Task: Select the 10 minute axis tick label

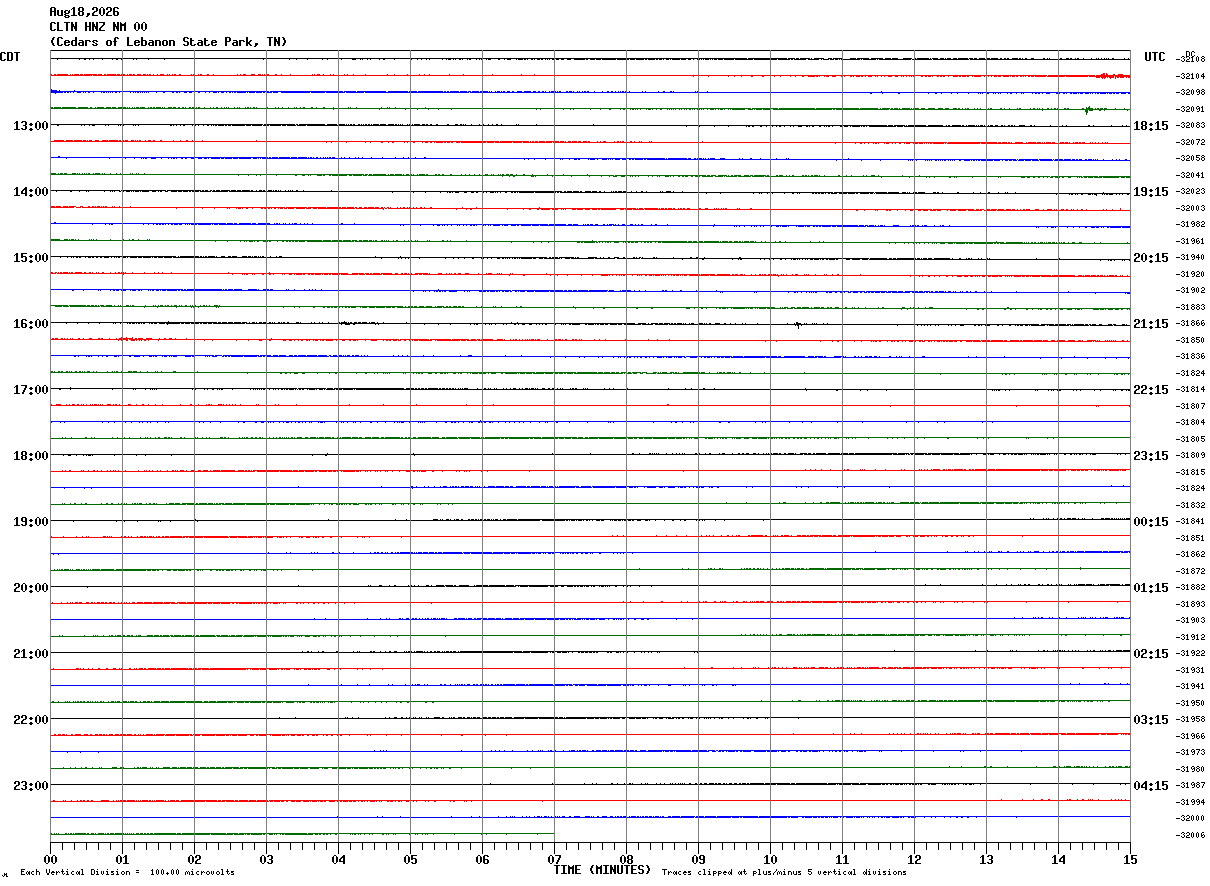Action: pyautogui.click(x=770, y=860)
